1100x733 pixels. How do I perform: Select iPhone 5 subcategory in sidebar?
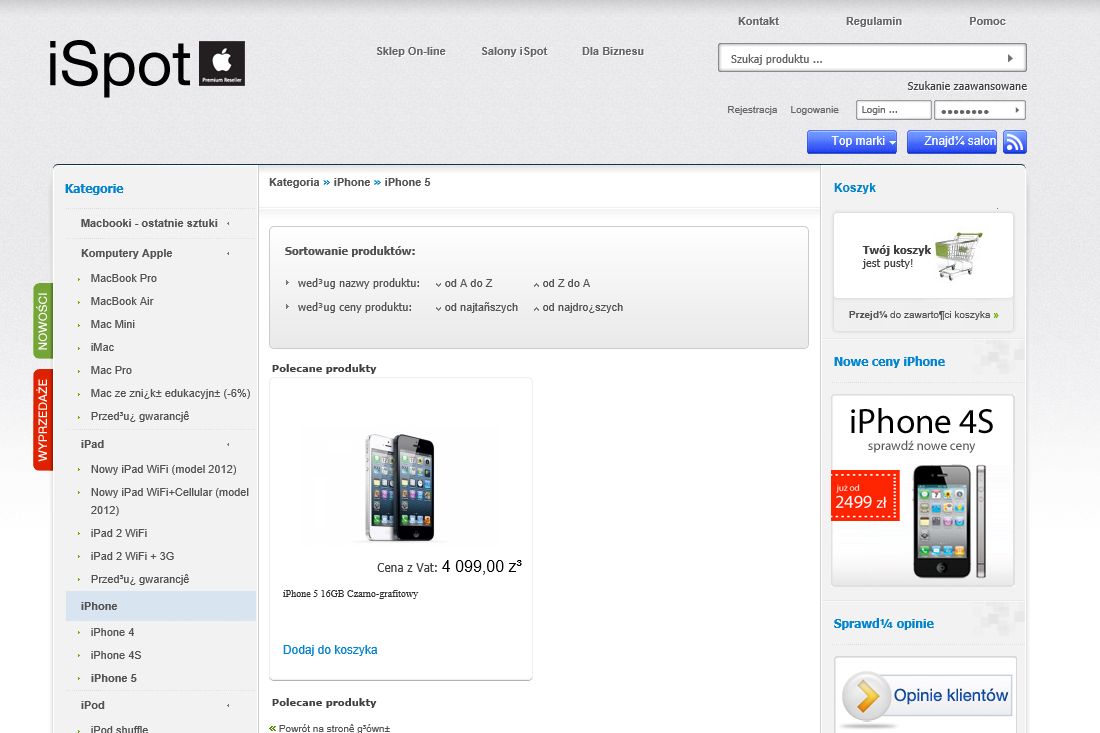[x=114, y=679]
